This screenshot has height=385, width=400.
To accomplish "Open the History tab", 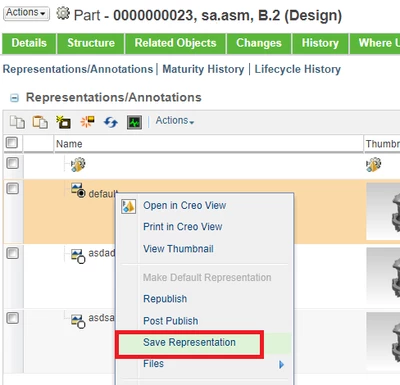I will 320,43.
